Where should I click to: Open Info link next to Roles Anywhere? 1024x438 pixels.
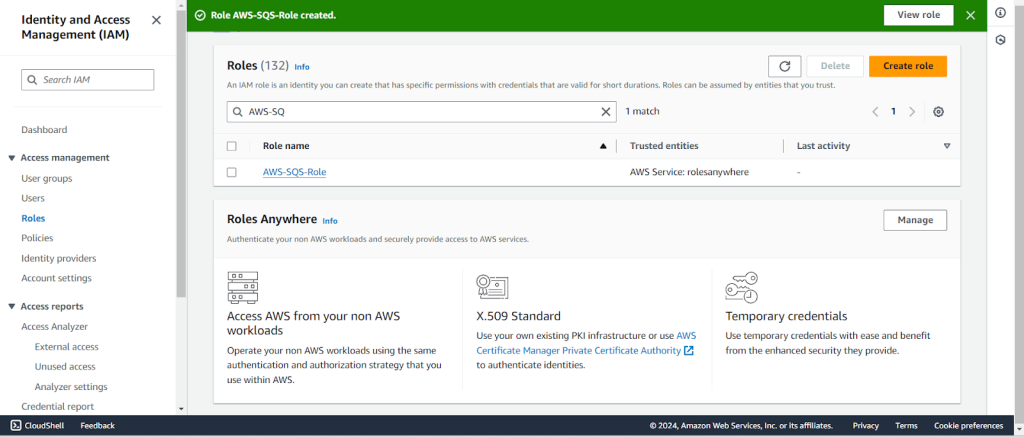pyautogui.click(x=330, y=221)
